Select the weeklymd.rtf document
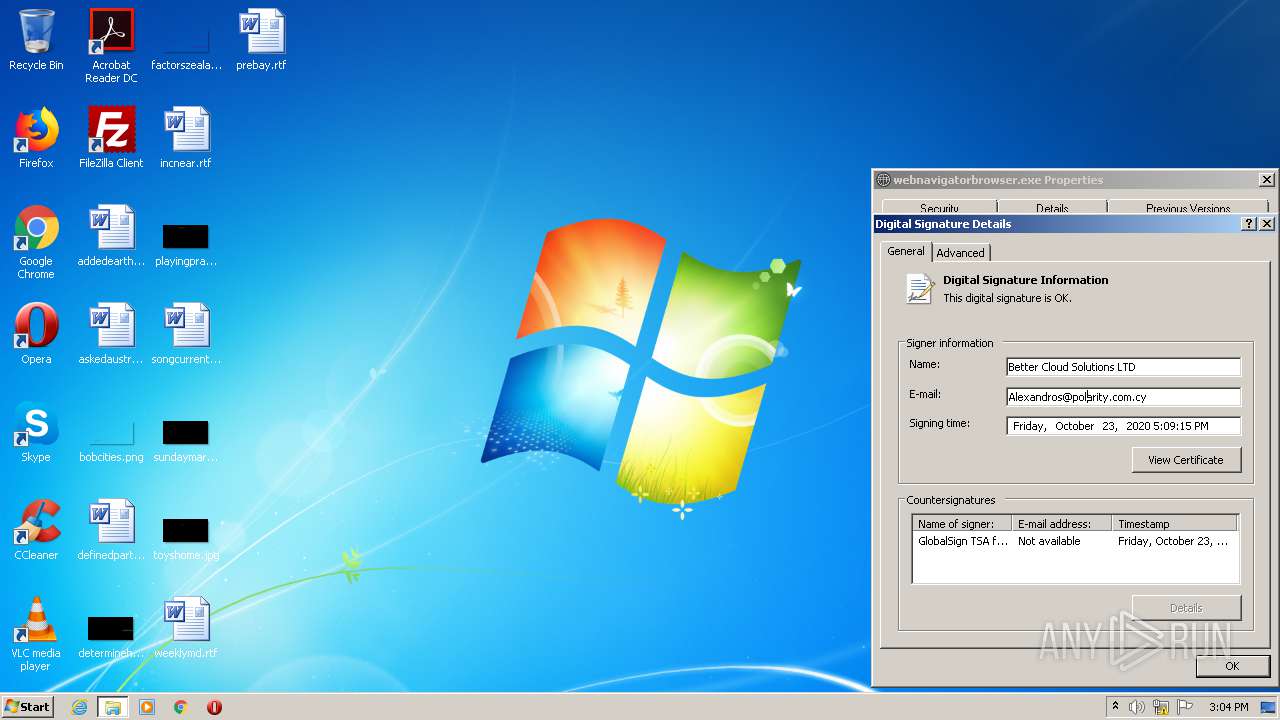Screen dimensions: 1280x720 pyautogui.click(x=186, y=628)
